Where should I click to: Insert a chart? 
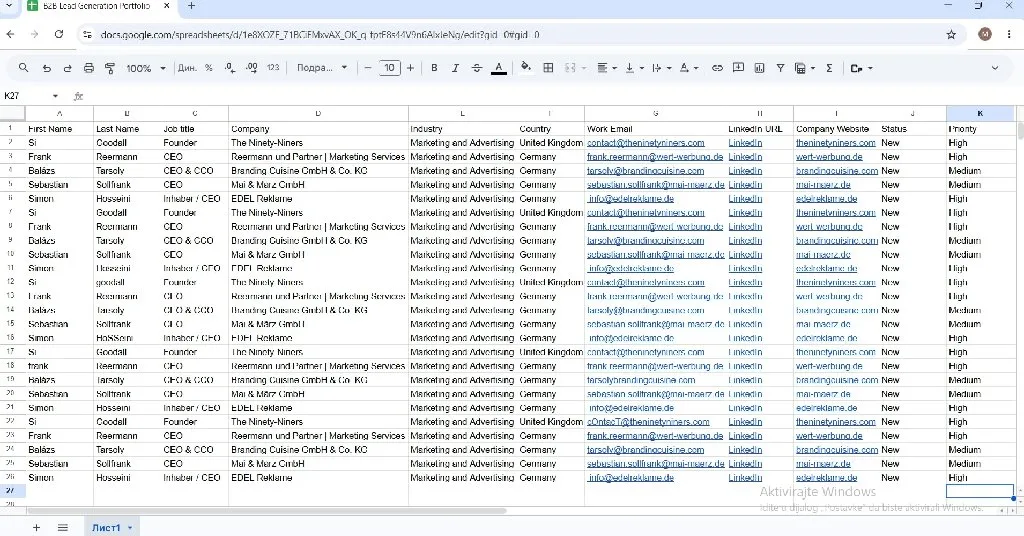coord(760,68)
